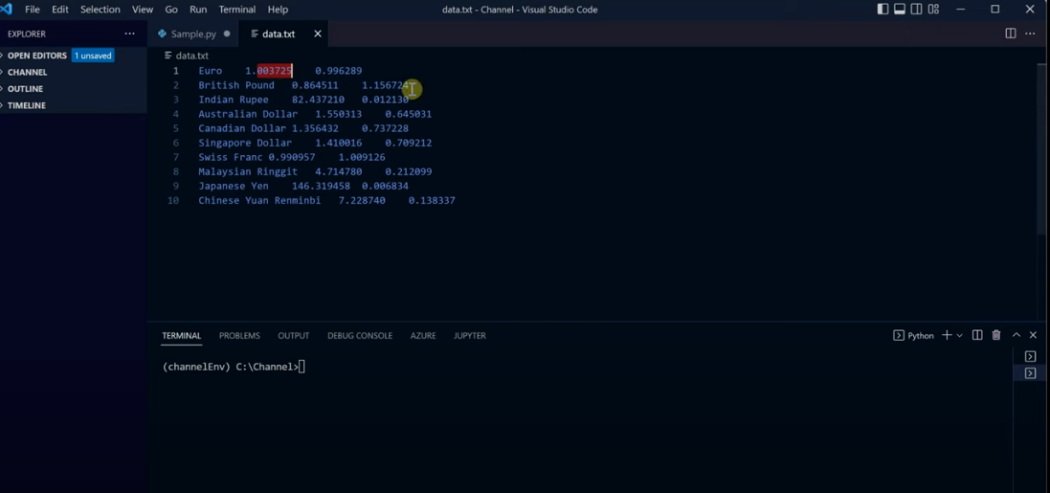Screen dimensions: 1050x493
Task: Split the terminal panel
Action: pyautogui.click(x=977, y=335)
